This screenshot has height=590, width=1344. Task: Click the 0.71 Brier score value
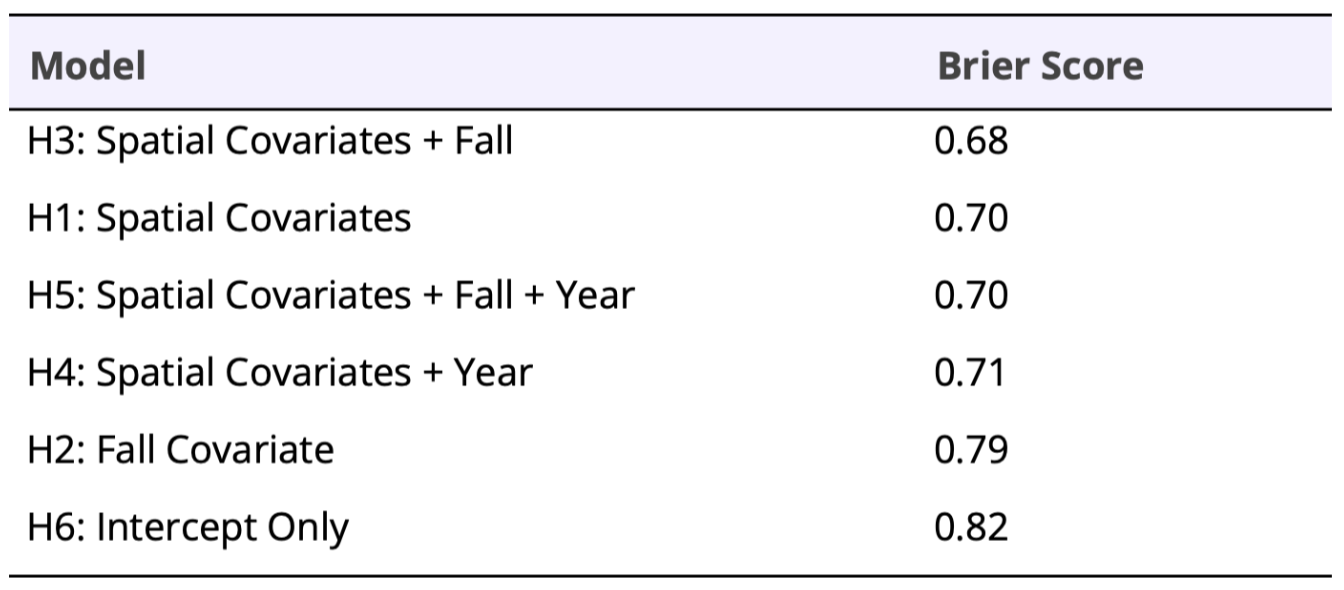[969, 372]
